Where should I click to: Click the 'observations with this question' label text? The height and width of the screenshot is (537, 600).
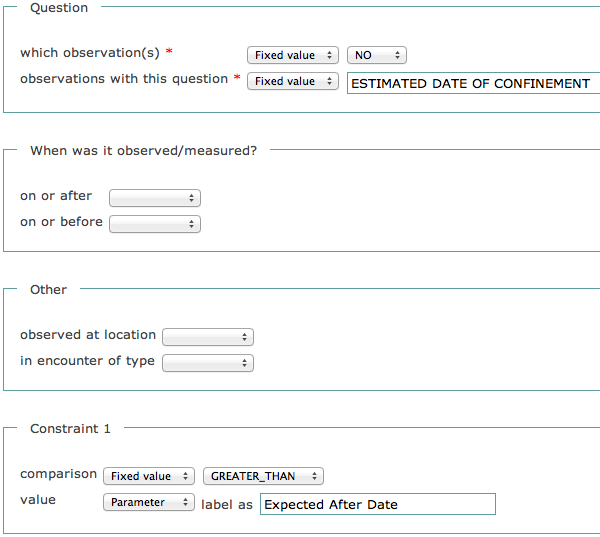click(123, 79)
